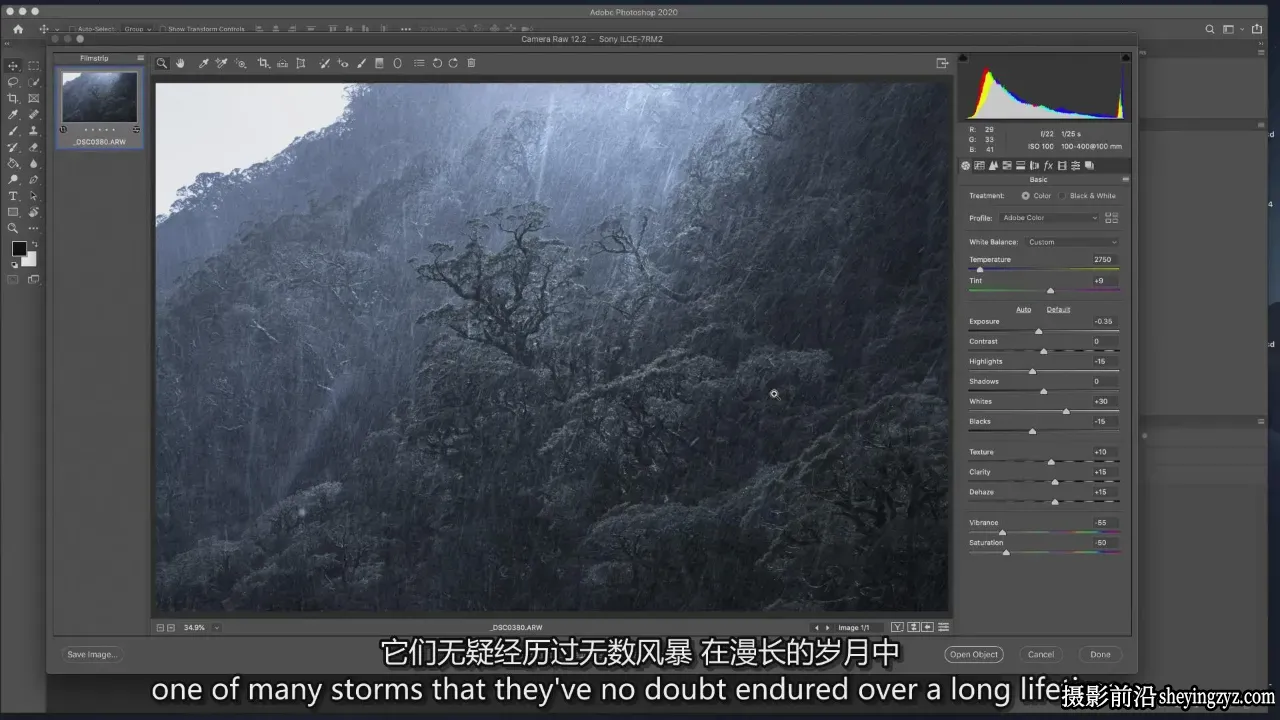Toggle highlight clipping warning on histogram
1280x720 pixels.
[x=1127, y=58]
